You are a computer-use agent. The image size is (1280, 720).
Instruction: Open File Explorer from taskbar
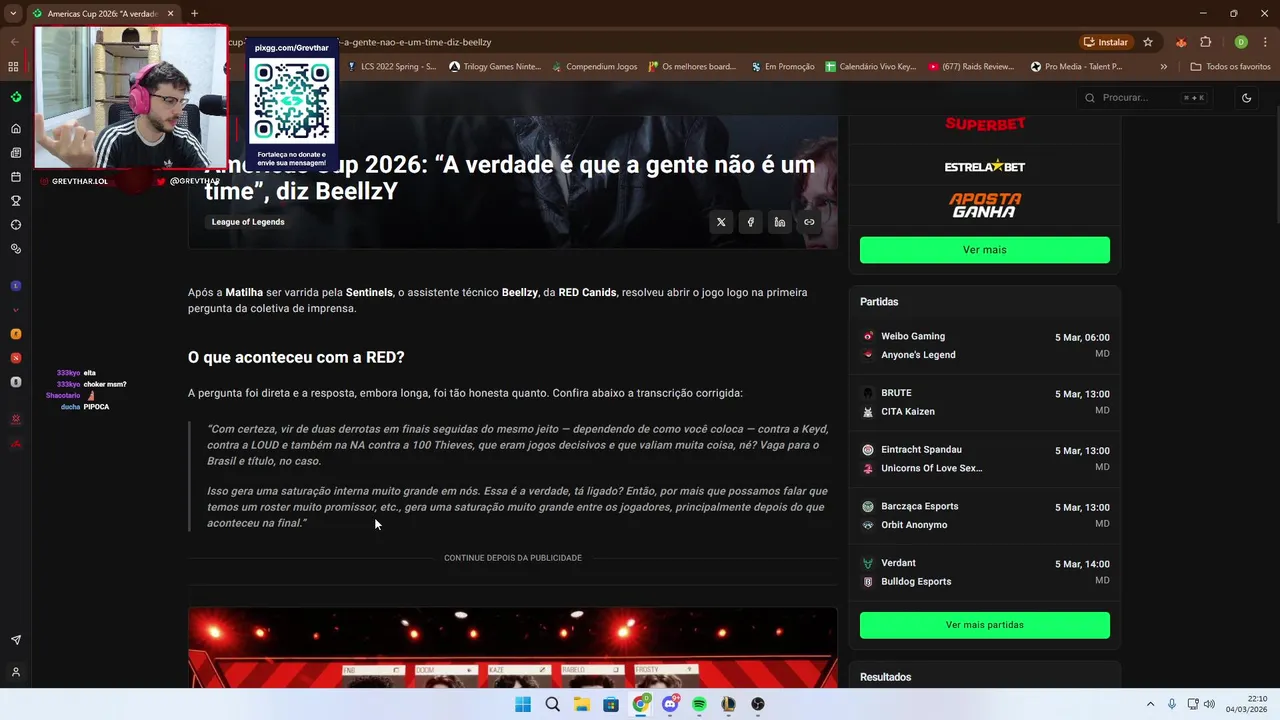[x=582, y=704]
